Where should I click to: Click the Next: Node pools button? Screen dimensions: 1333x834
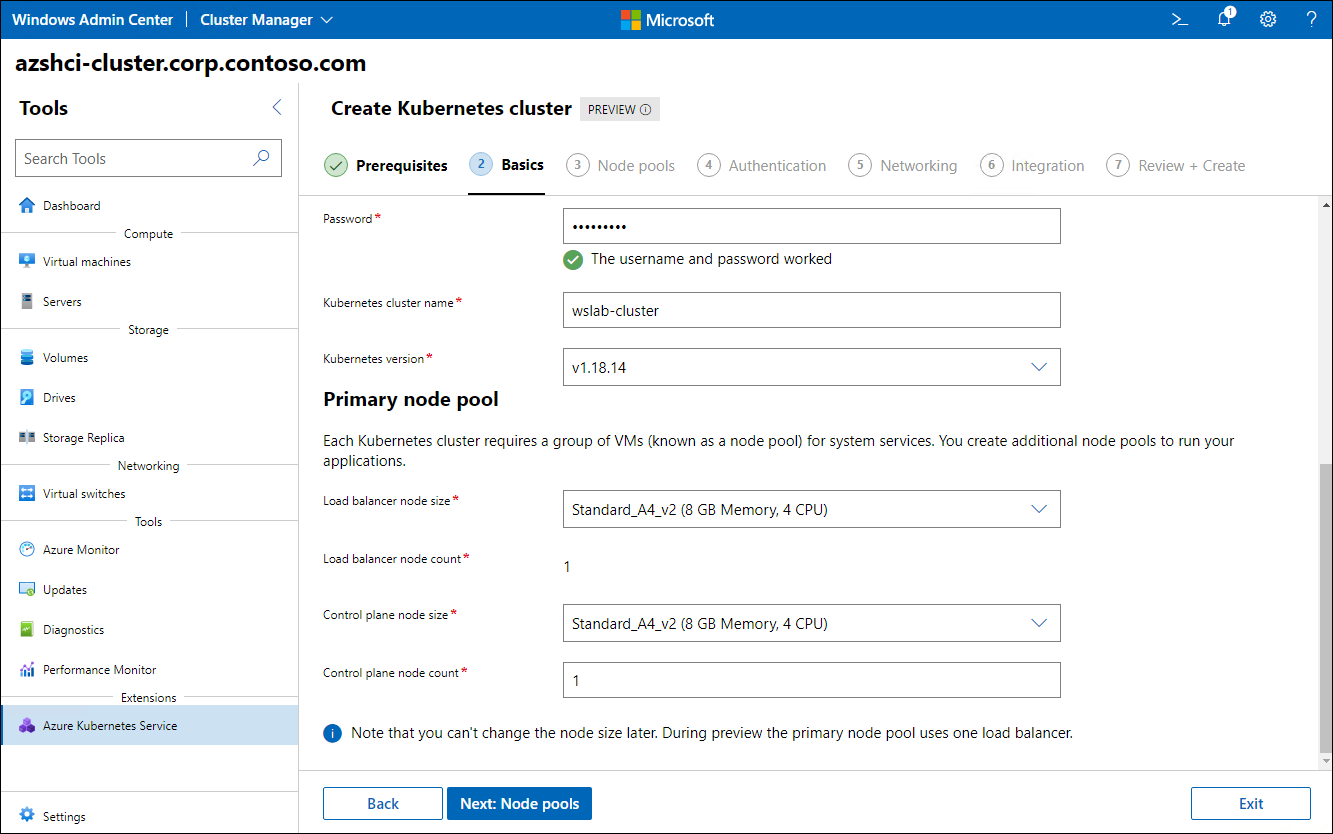point(519,803)
